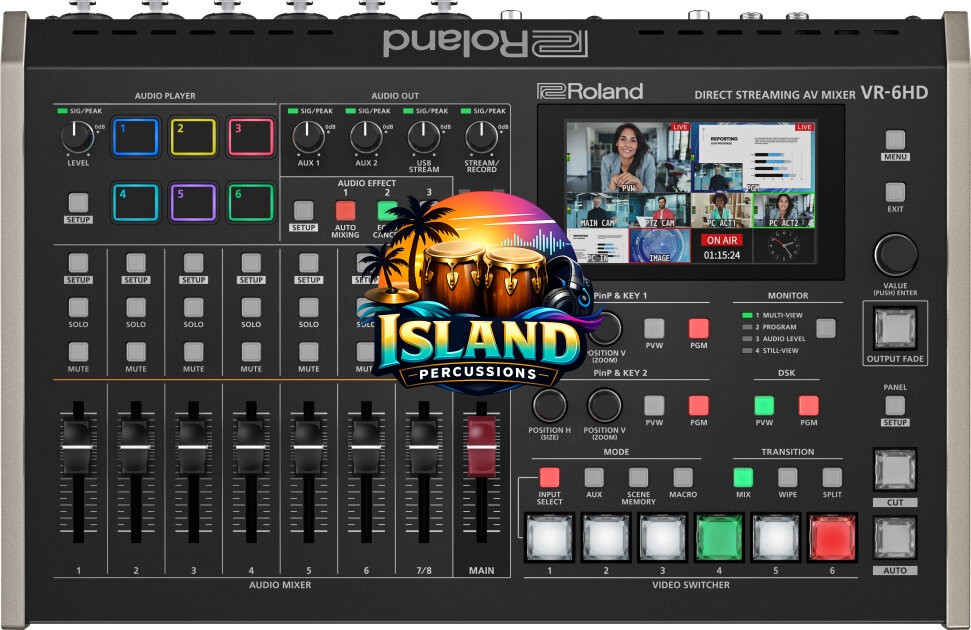This screenshot has height=630, width=971.
Task: Choose the SPLIT transition
Action: tap(832, 477)
